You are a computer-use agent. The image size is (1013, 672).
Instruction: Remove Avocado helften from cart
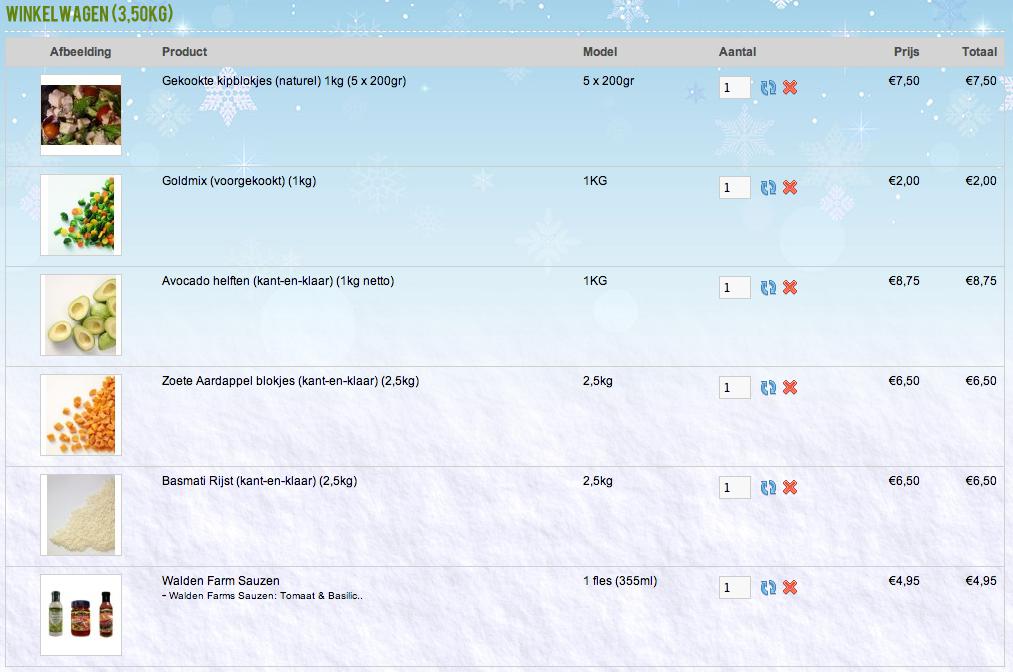(x=790, y=288)
